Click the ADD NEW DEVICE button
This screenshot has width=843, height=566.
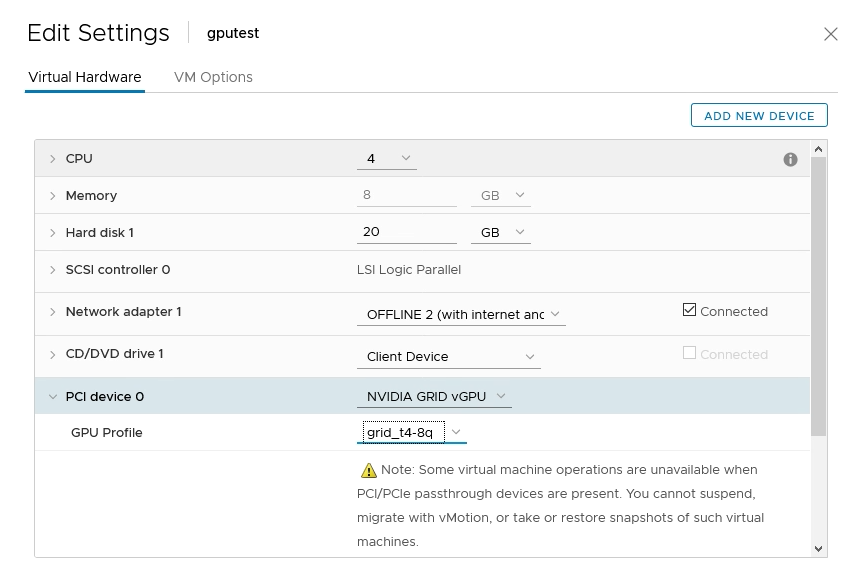click(759, 116)
